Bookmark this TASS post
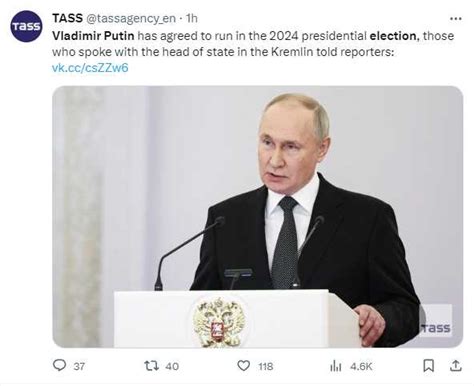 (429, 366)
